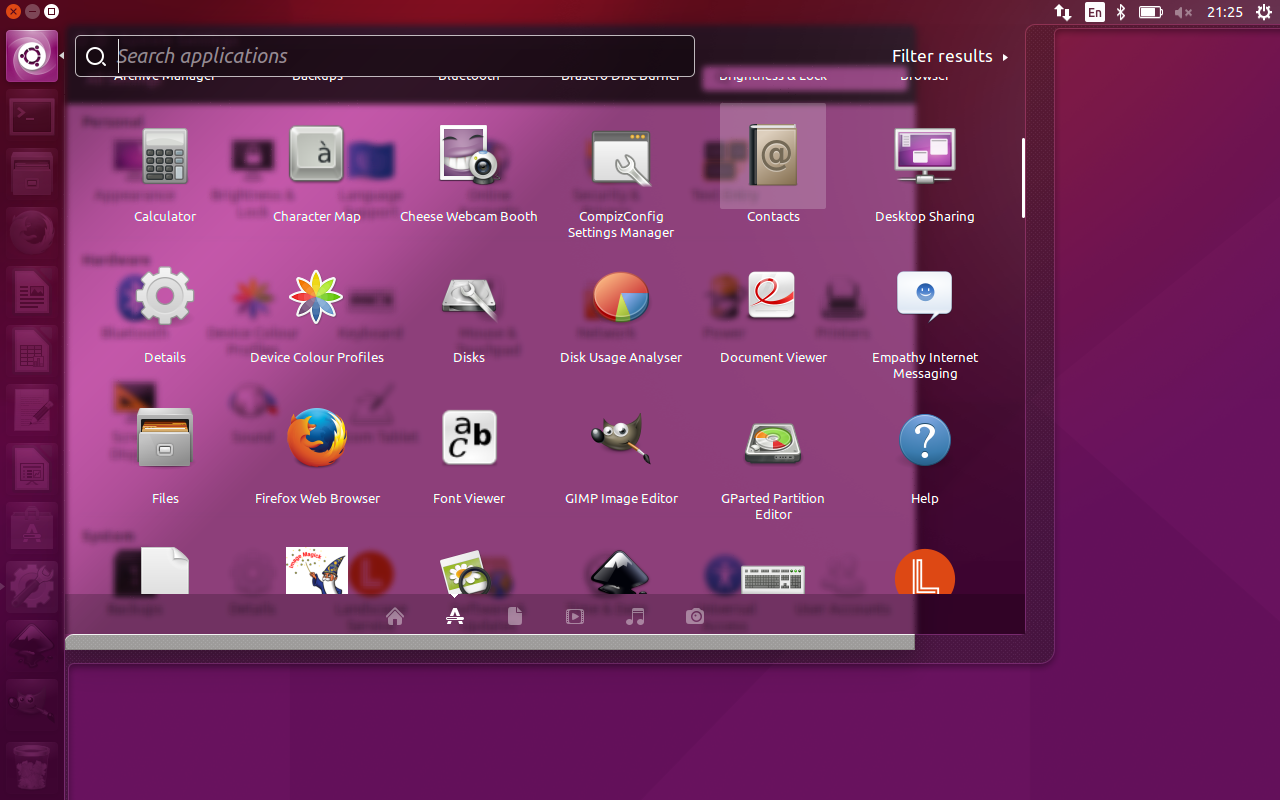The image size is (1280, 800).
Task: Open the Help application
Action: click(x=925, y=440)
